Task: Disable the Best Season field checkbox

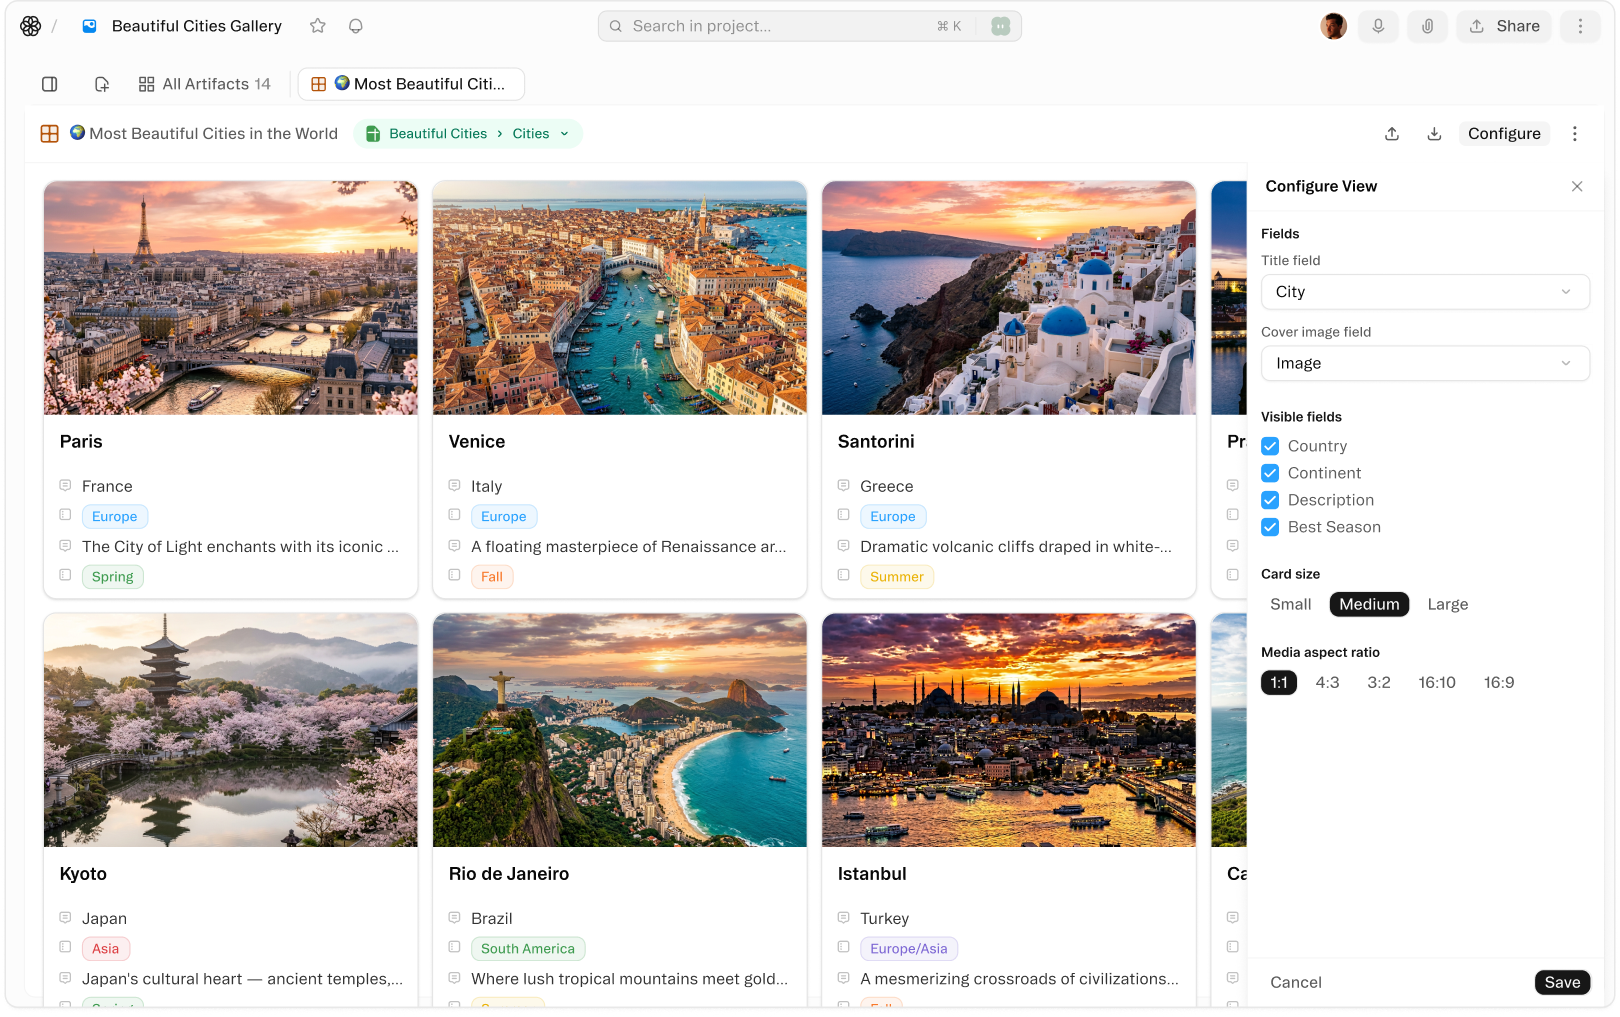Action: [x=1270, y=527]
